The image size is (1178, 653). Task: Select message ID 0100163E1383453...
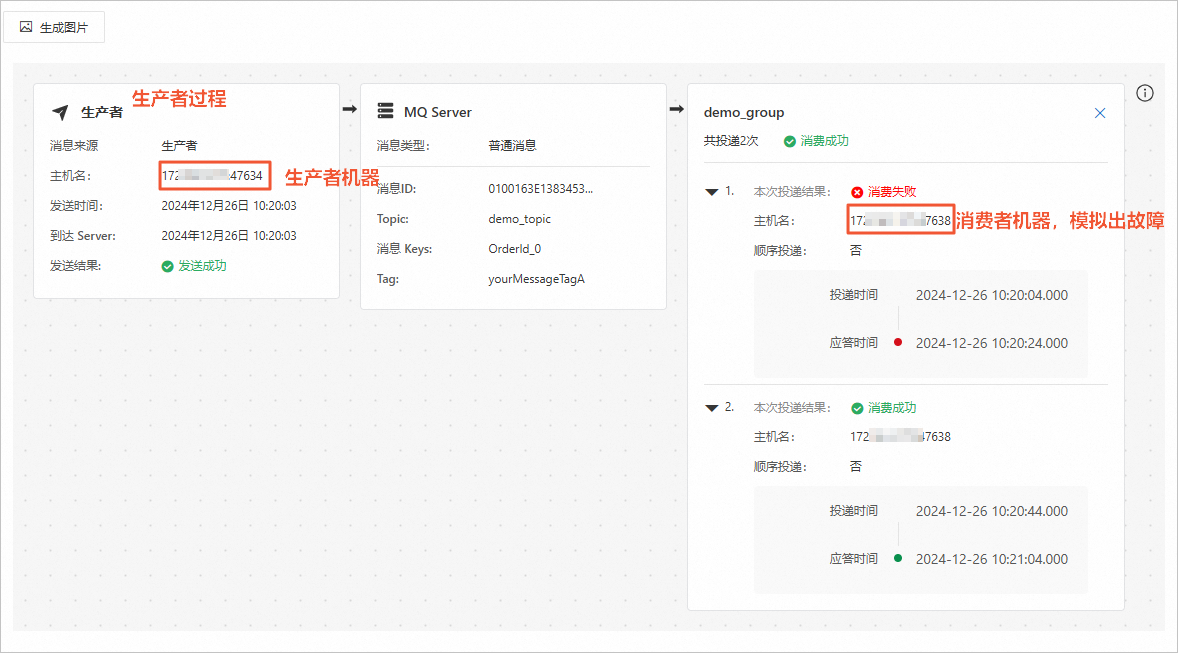(x=540, y=189)
